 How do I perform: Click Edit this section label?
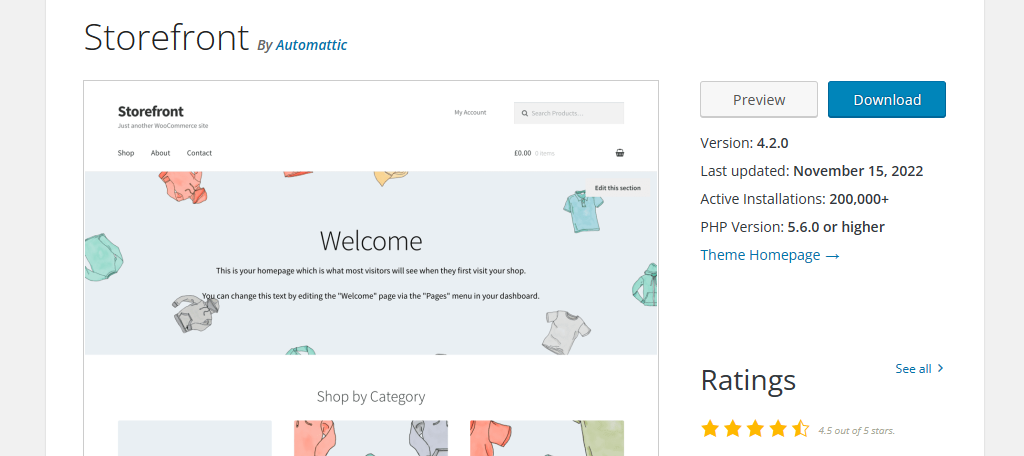click(x=618, y=188)
